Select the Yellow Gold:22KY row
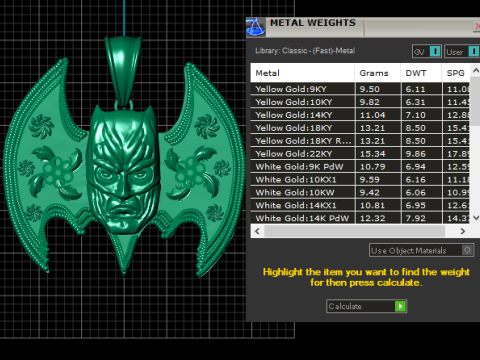480x360 pixels. (360, 154)
